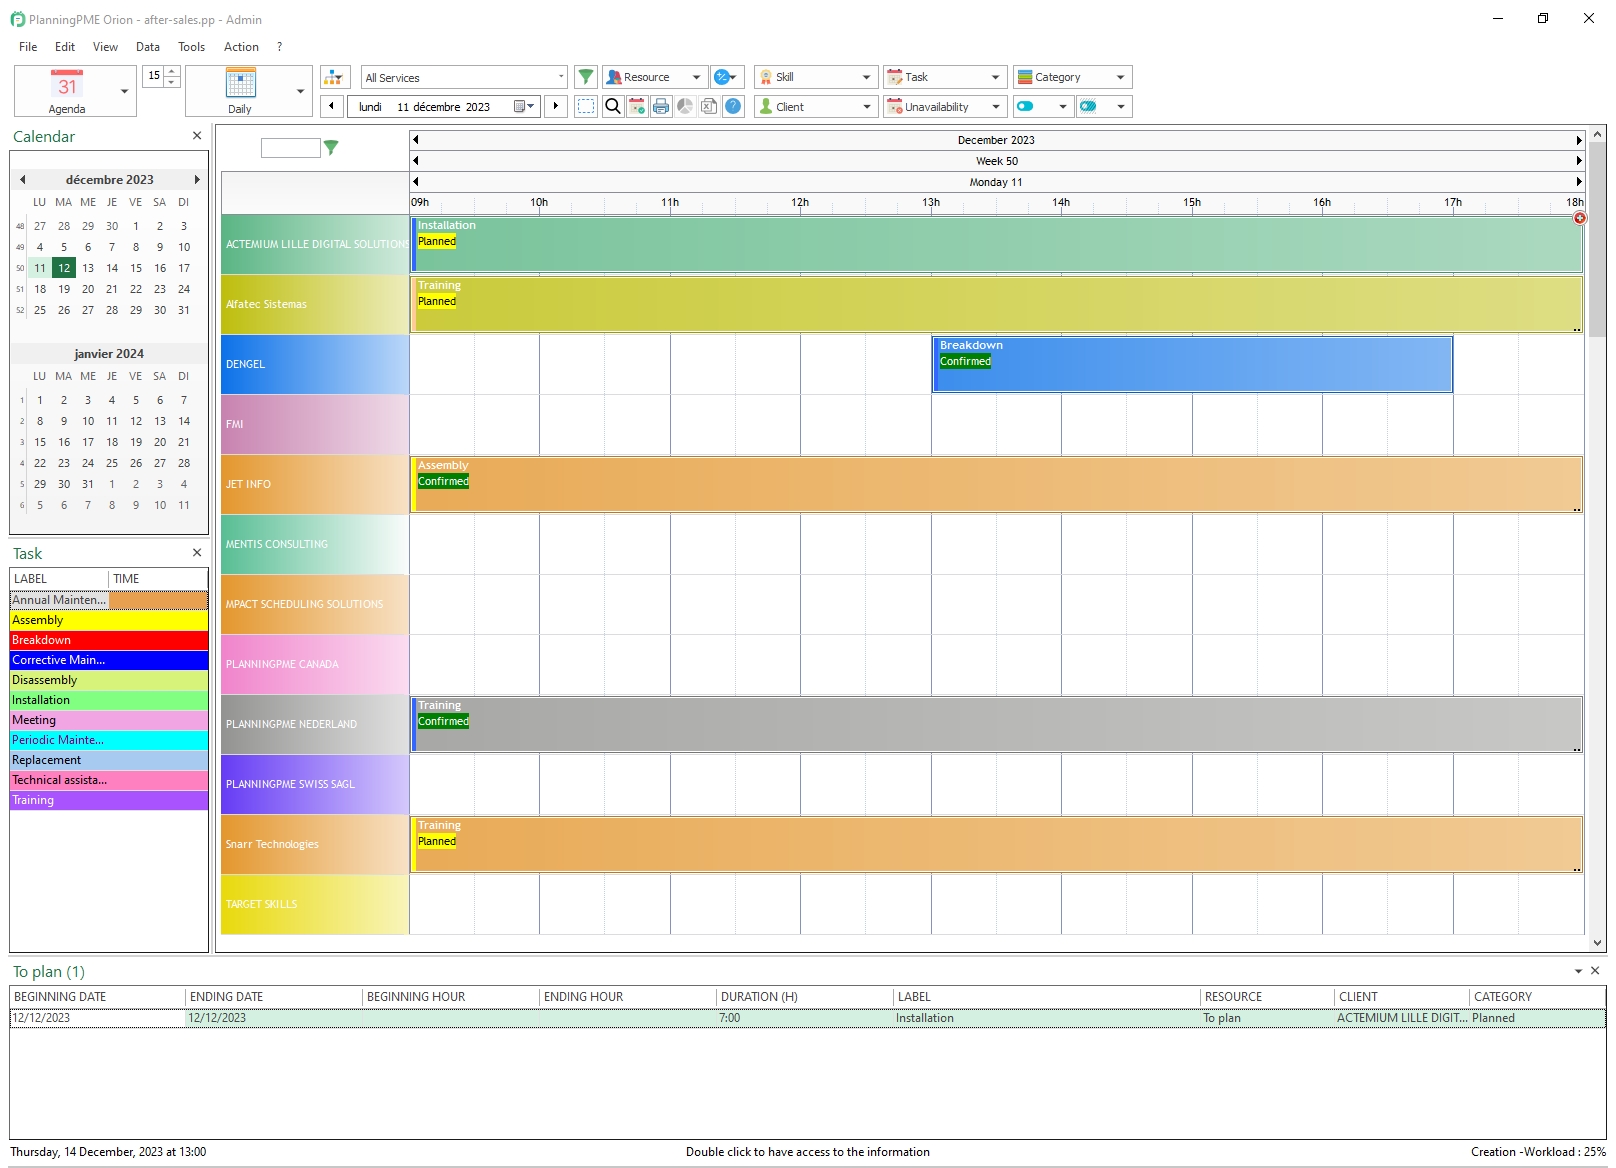This screenshot has height=1168, width=1616.
Task: Select the Periodic Mainte... task label
Action: (x=109, y=740)
